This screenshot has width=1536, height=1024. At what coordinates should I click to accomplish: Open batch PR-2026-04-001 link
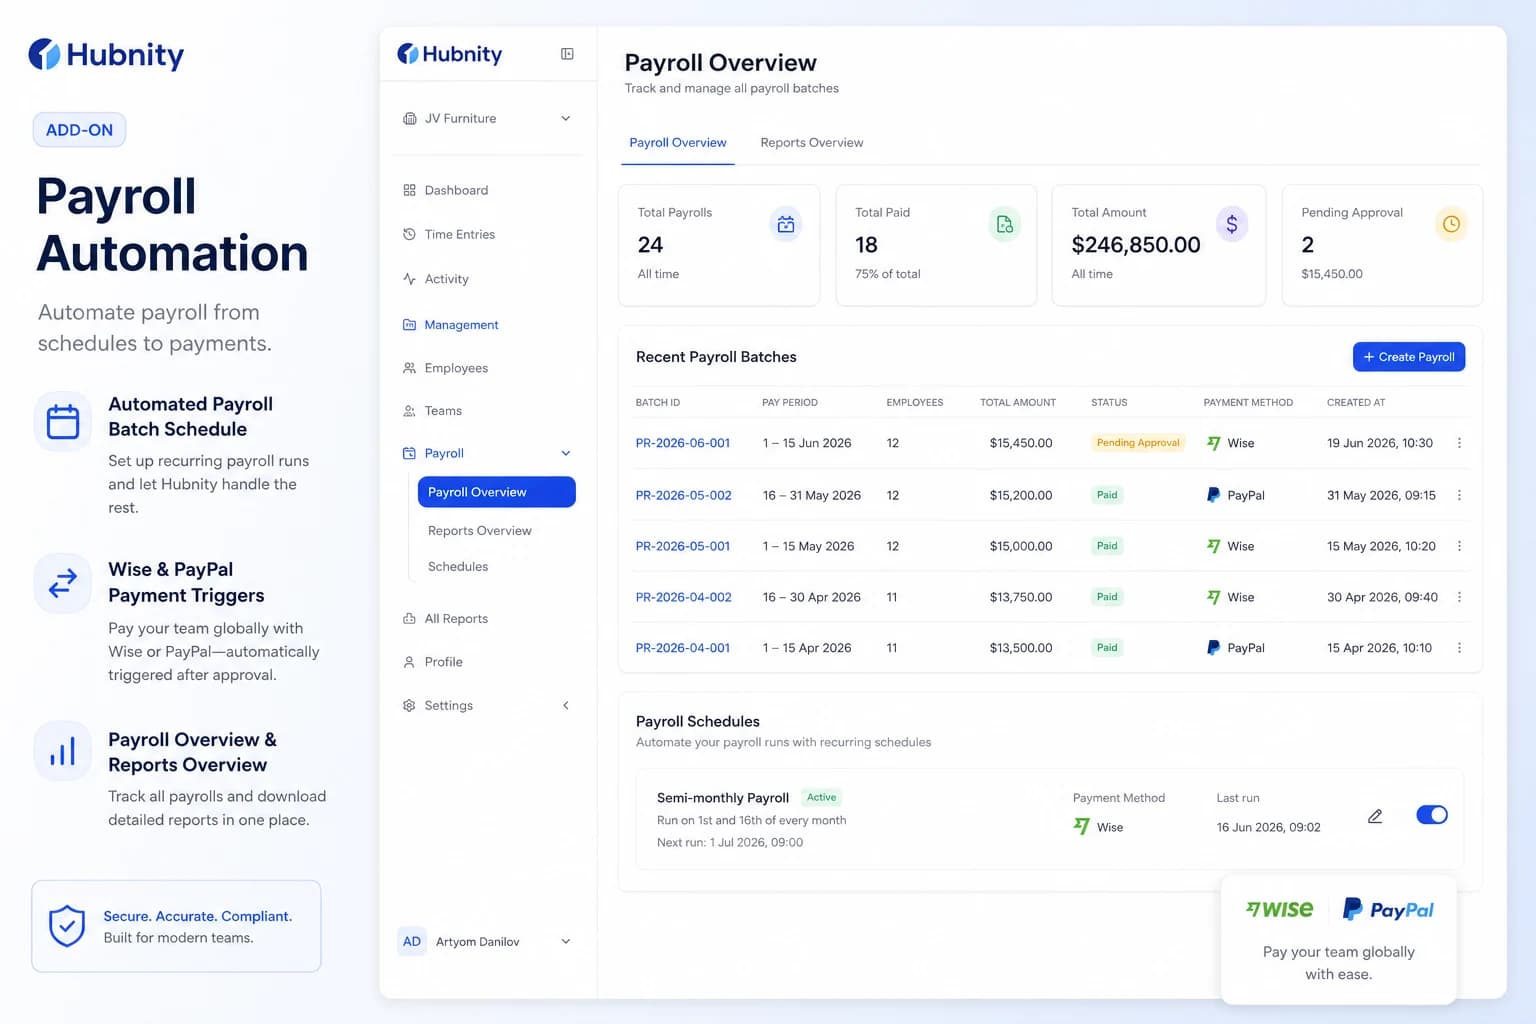click(683, 648)
